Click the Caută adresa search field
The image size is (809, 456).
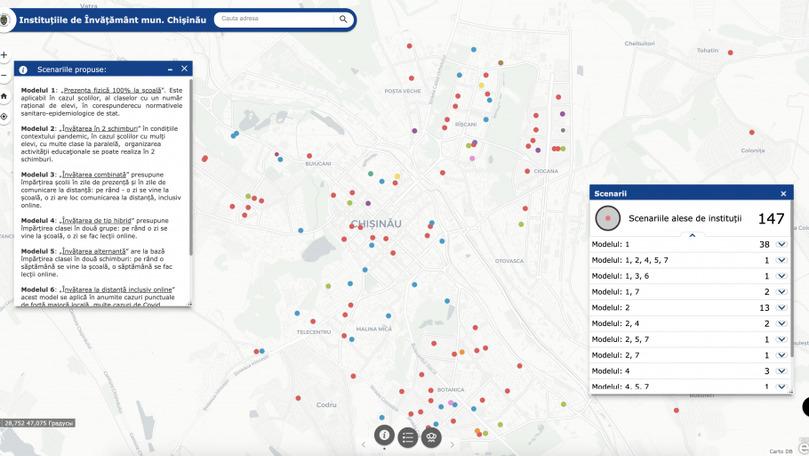(x=275, y=19)
